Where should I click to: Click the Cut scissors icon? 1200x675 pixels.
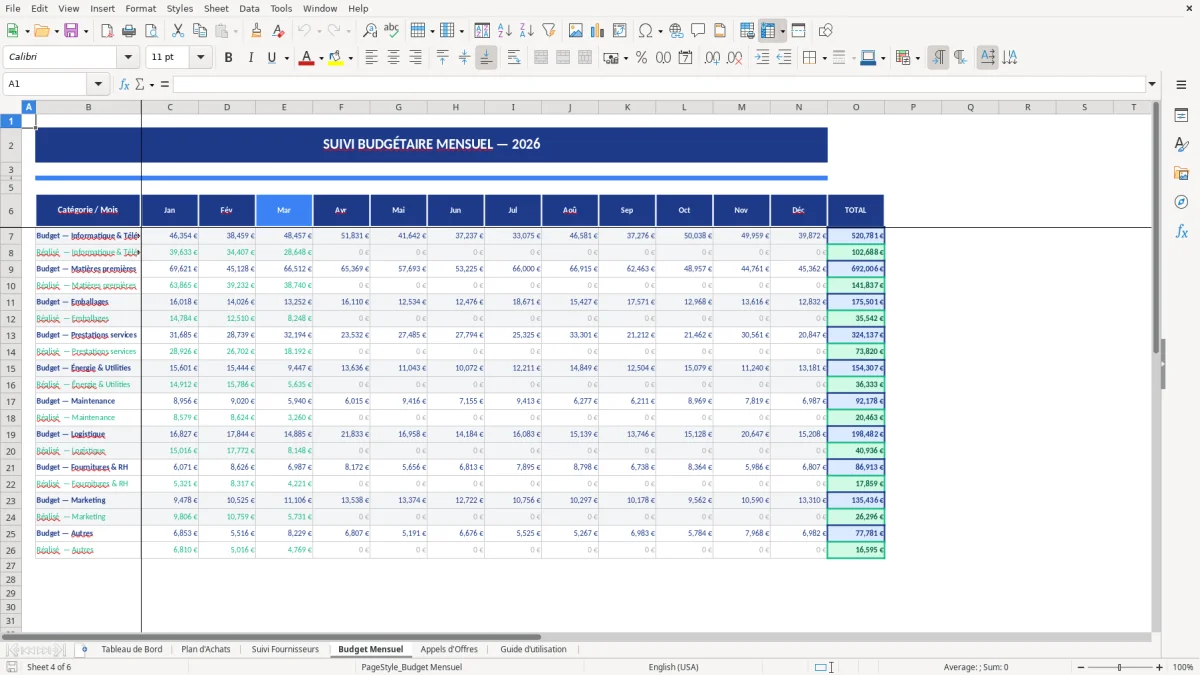(177, 31)
